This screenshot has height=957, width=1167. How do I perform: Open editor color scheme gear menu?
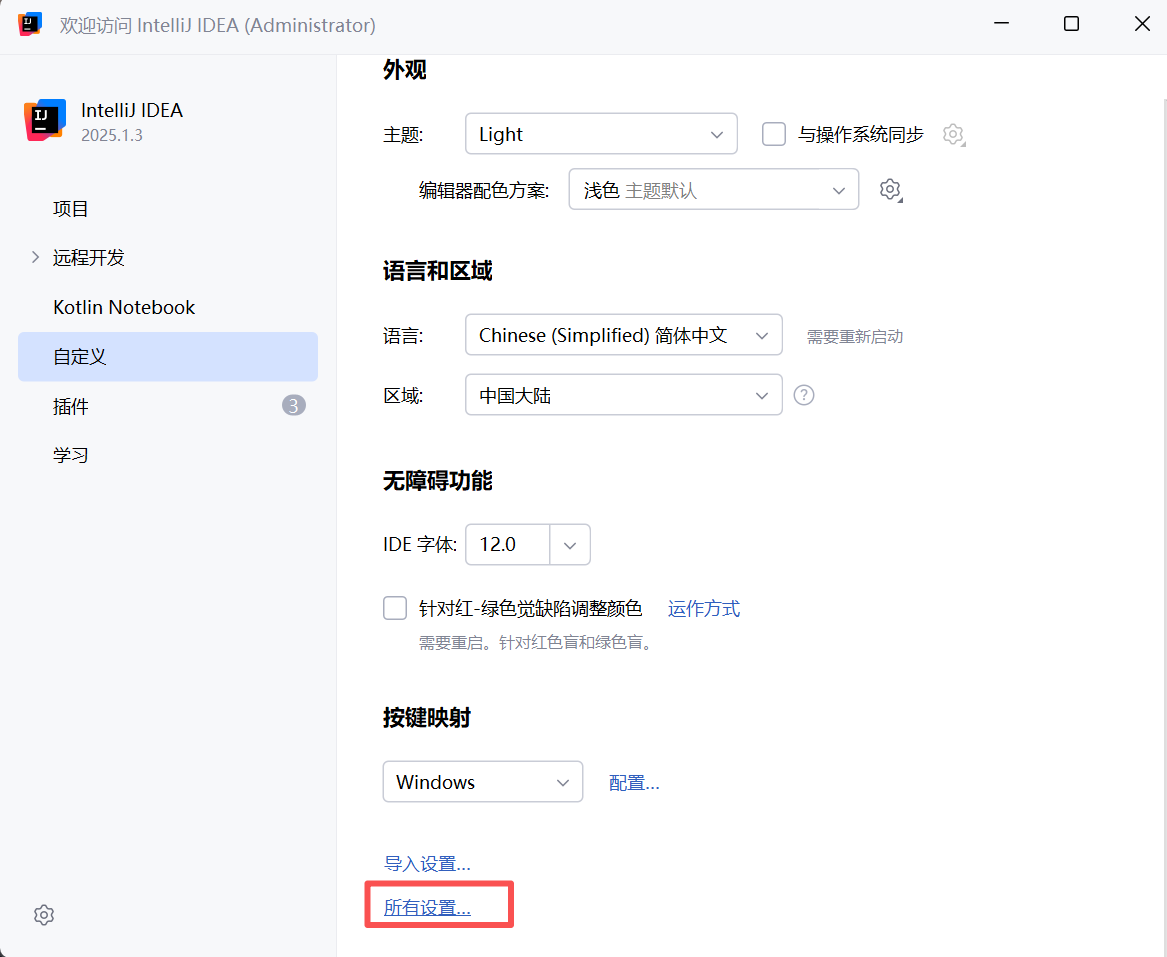890,190
